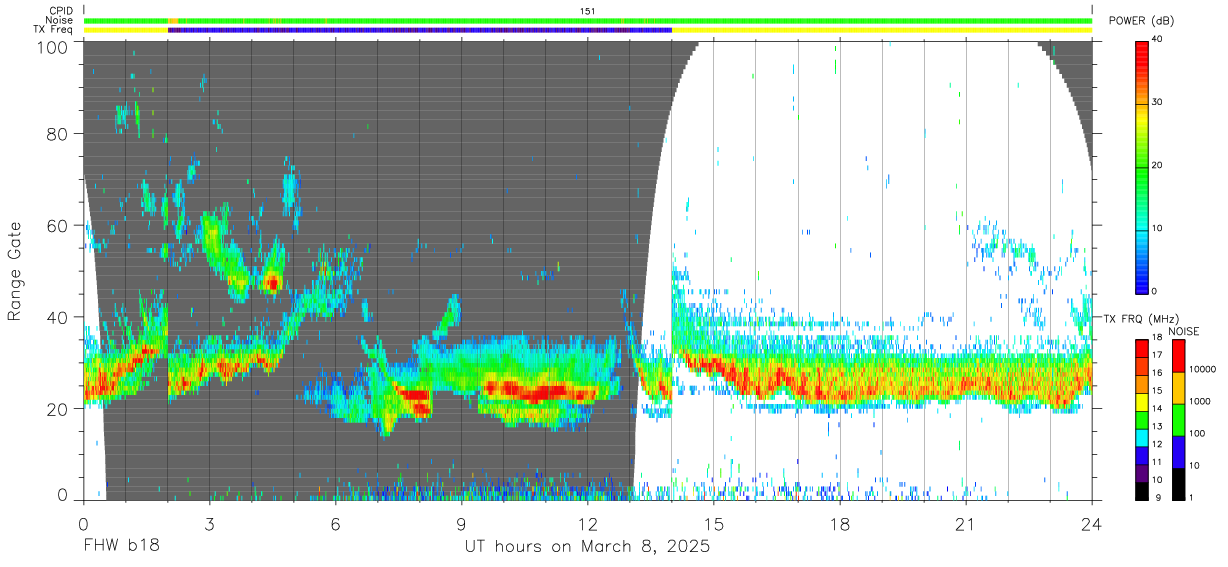Click the 30 tick on the POWER scale
Image resolution: width=1228 pixels, height=567 pixels.
1159,103
